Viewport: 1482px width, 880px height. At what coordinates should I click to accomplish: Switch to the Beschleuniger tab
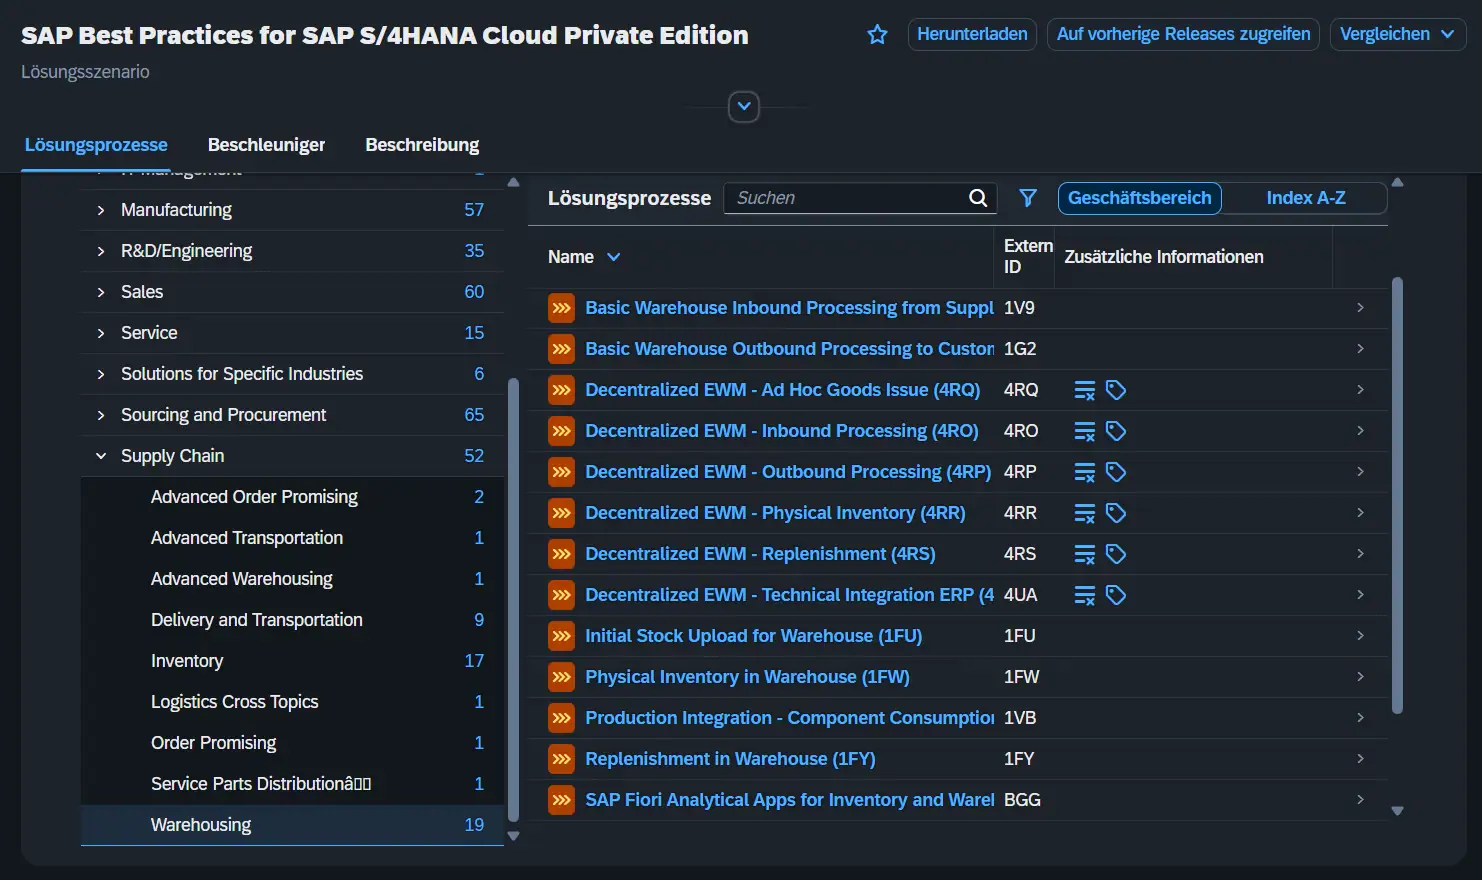(x=266, y=145)
